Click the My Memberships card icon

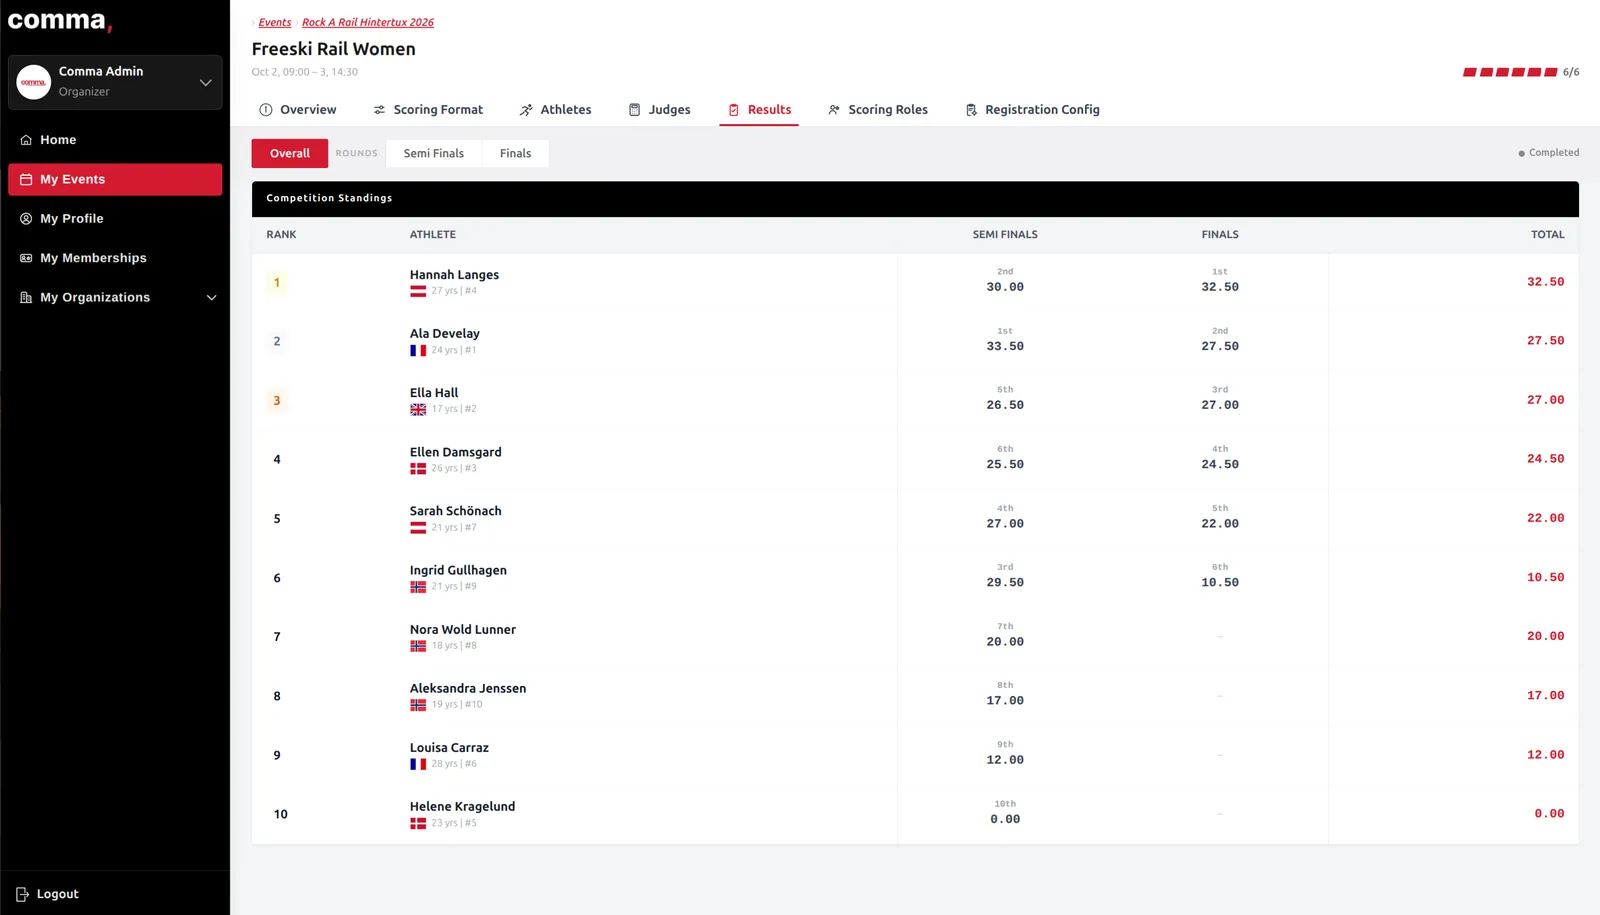click(26, 258)
